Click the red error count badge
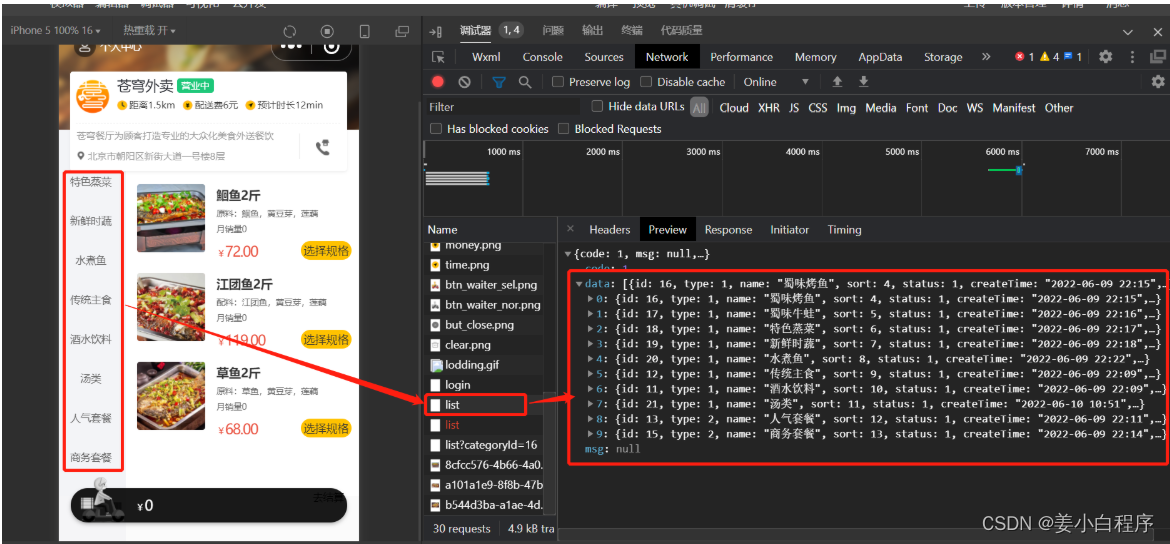 coord(1024,57)
